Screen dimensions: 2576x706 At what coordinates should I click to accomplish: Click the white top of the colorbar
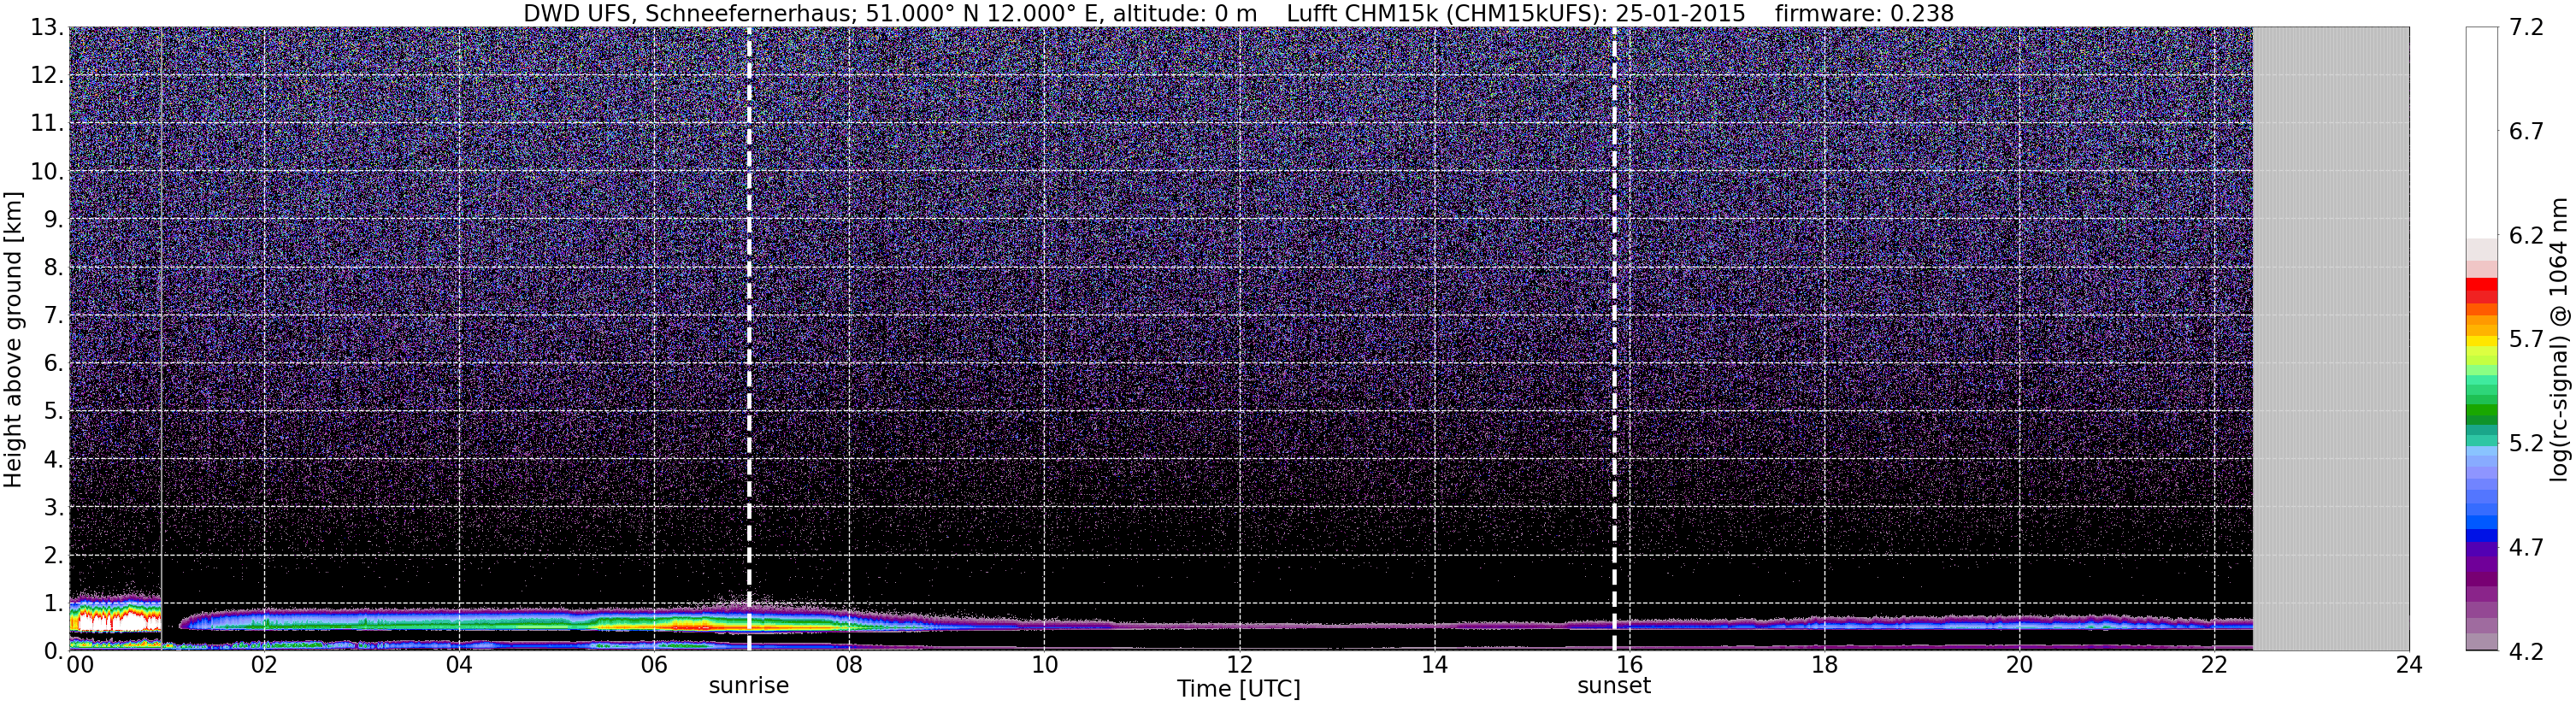[x=2482, y=130]
